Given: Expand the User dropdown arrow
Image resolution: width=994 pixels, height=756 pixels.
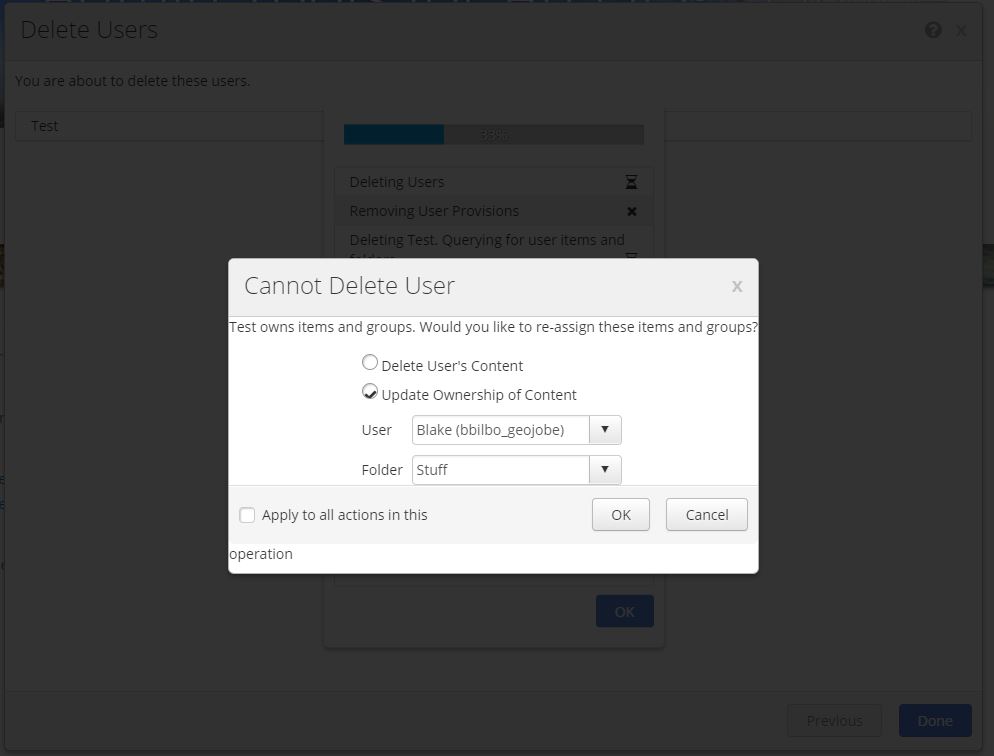Looking at the screenshot, I should [x=605, y=430].
